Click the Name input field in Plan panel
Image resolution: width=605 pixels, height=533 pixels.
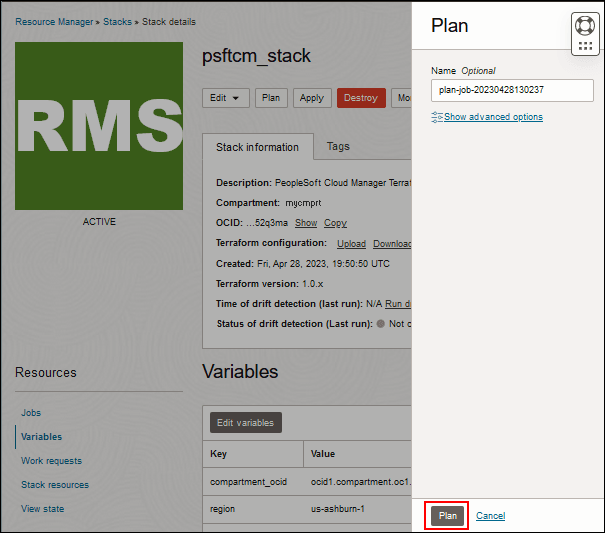click(x=512, y=90)
